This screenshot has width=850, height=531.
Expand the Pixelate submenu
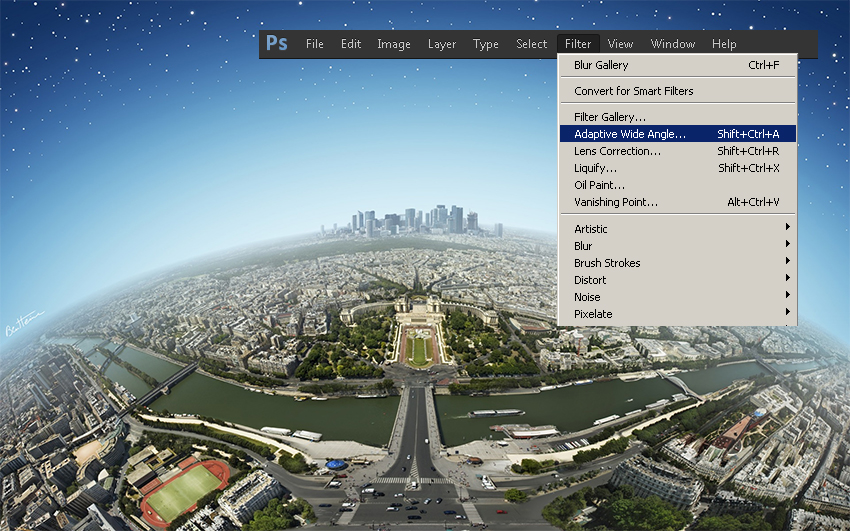(678, 314)
